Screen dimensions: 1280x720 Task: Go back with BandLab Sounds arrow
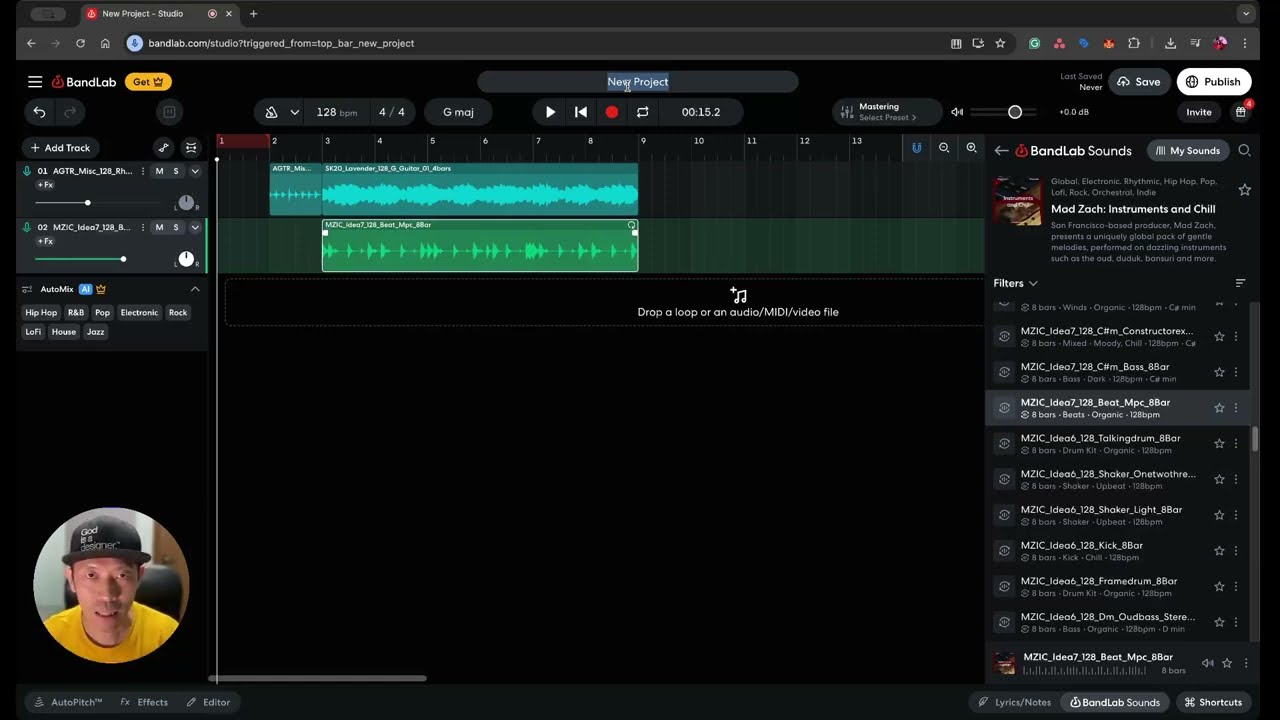pos(1001,151)
